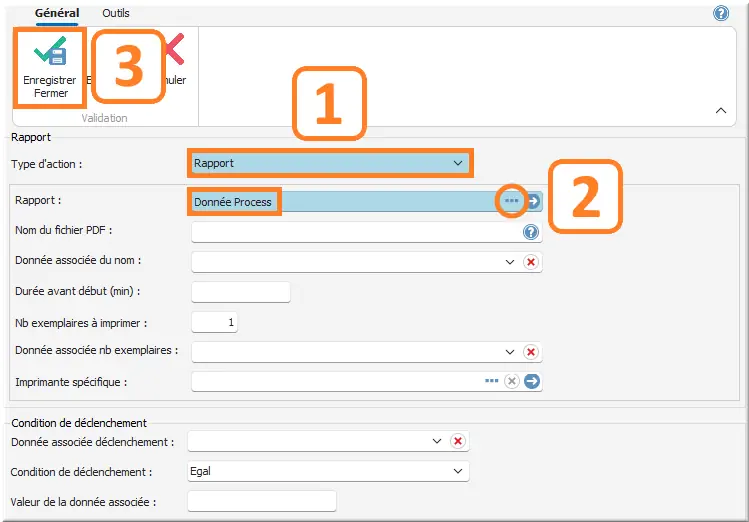The height and width of the screenshot is (522, 749).
Task: Browse printers with the Imprimante spécifique ellipsis
Action: coord(491,381)
